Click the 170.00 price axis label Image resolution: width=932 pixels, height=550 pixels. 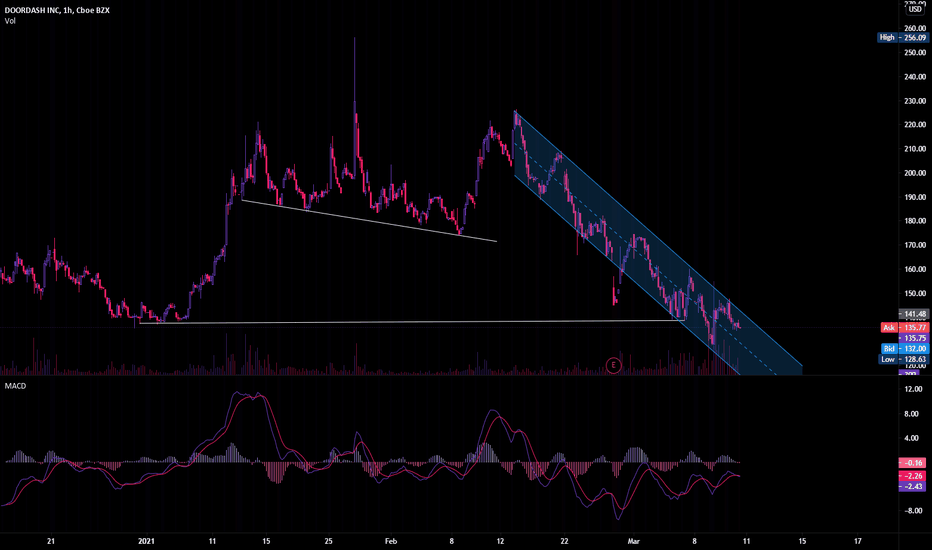[915, 245]
